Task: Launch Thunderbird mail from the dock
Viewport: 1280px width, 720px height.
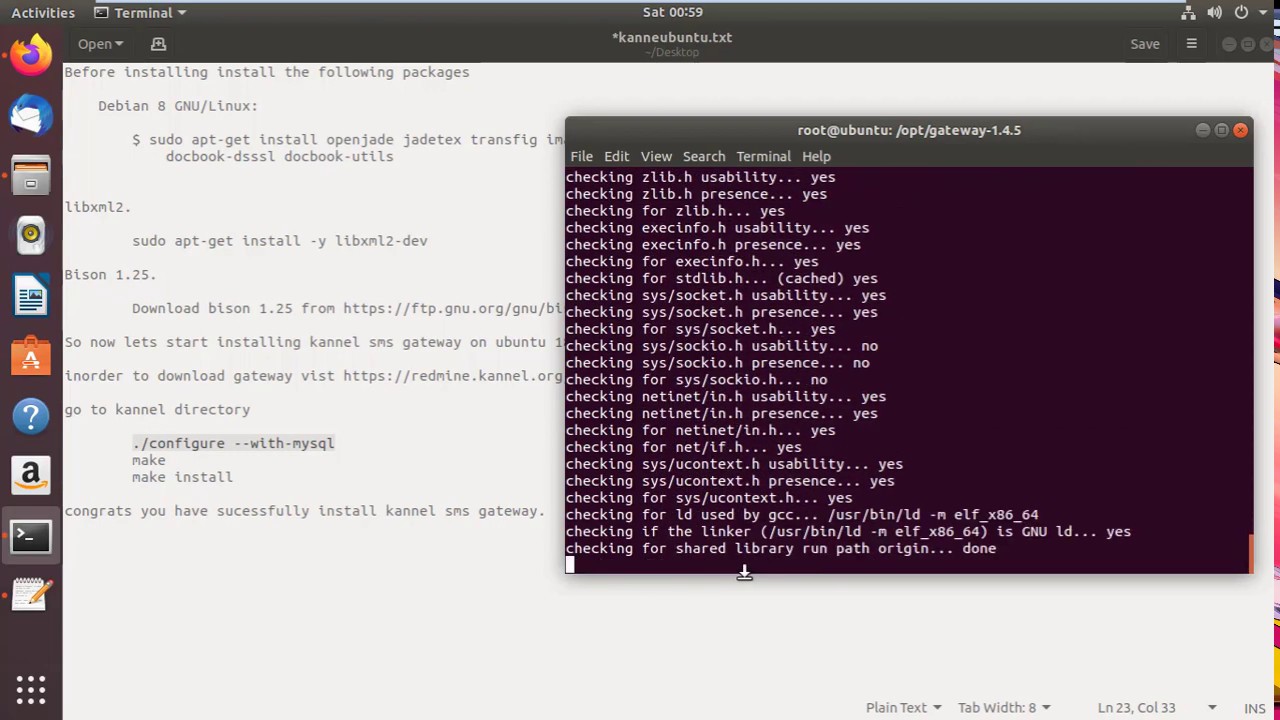Action: (31, 114)
